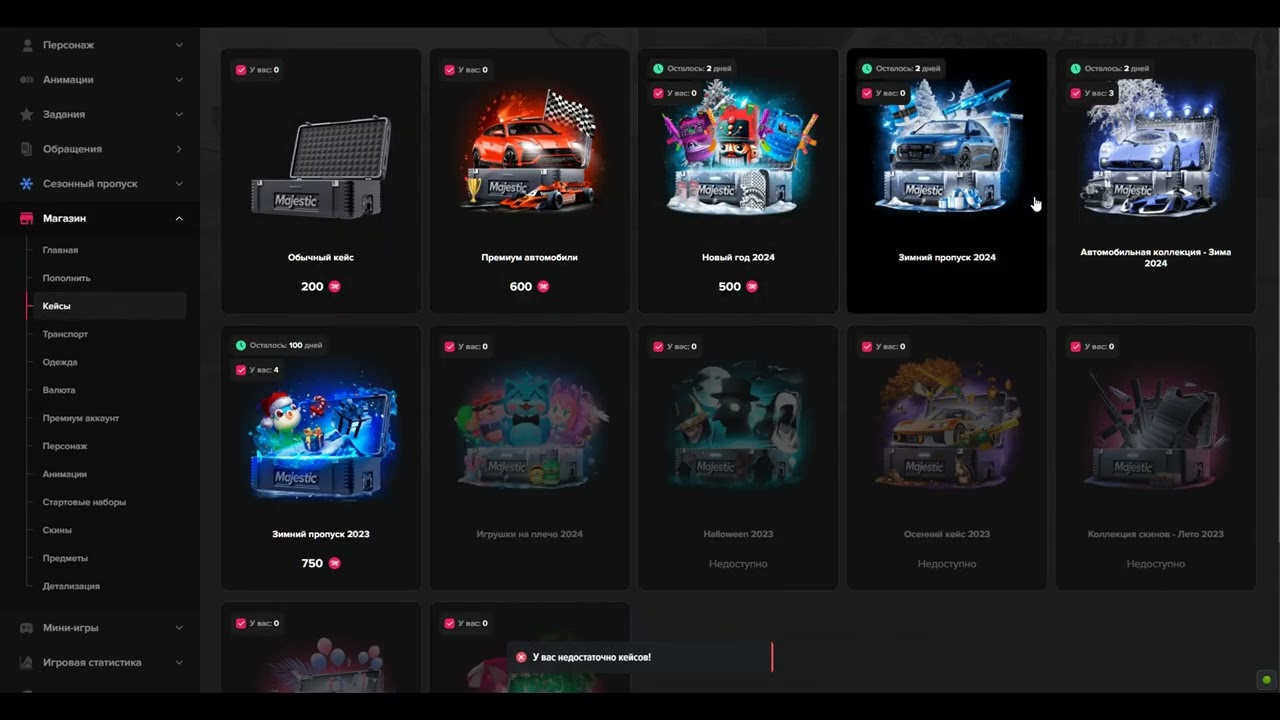Toggle the owned checkbox on Зимний пропуск 2024
1280x720 pixels.
coord(867,93)
